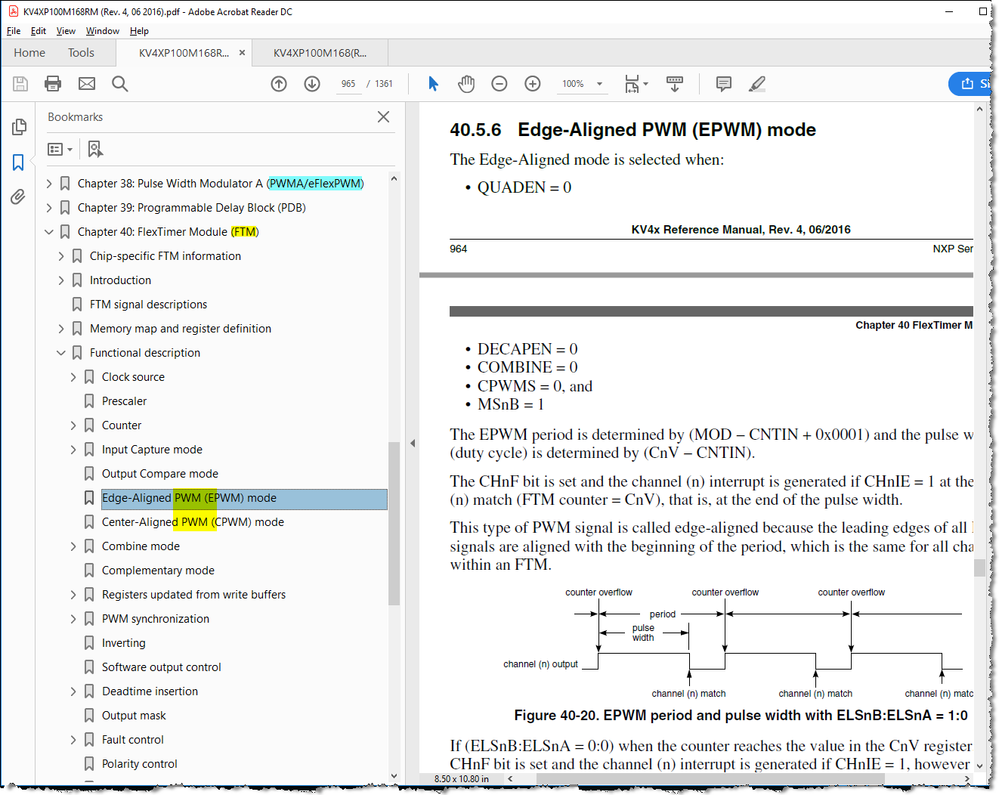The image size is (999, 795).
Task: Click the Save file icon
Action: [20, 83]
